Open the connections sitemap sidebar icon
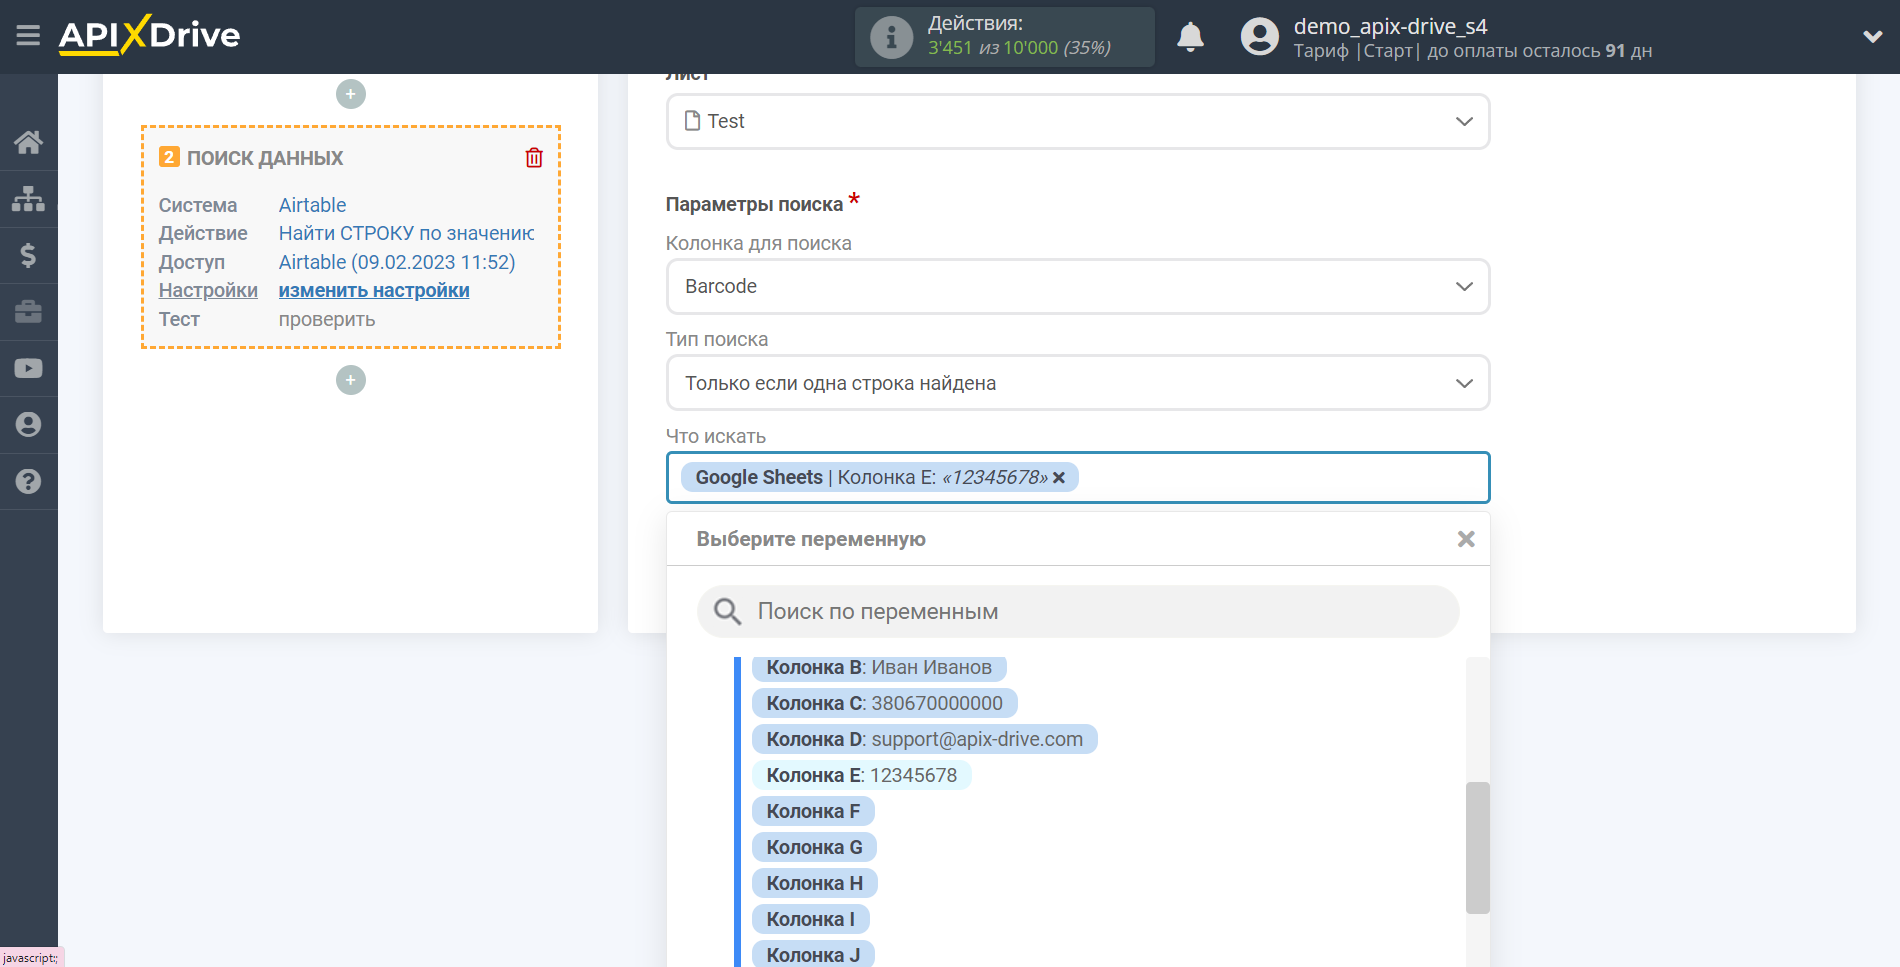This screenshot has width=1900, height=967. (x=28, y=199)
